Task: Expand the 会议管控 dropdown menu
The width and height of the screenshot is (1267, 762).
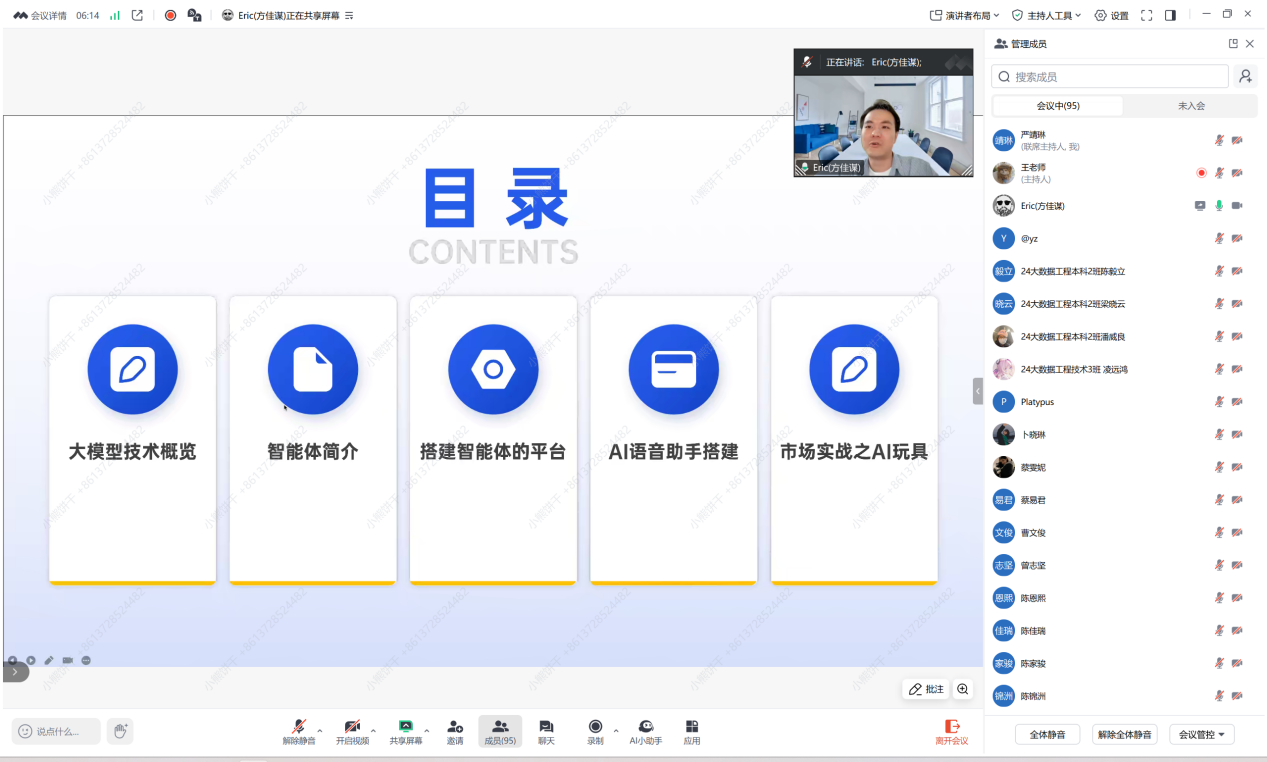Action: coord(1201,733)
